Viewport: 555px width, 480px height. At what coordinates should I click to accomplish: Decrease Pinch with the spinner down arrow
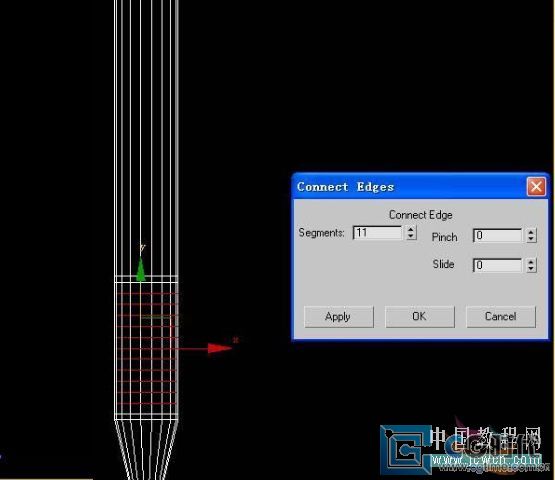click(531, 239)
